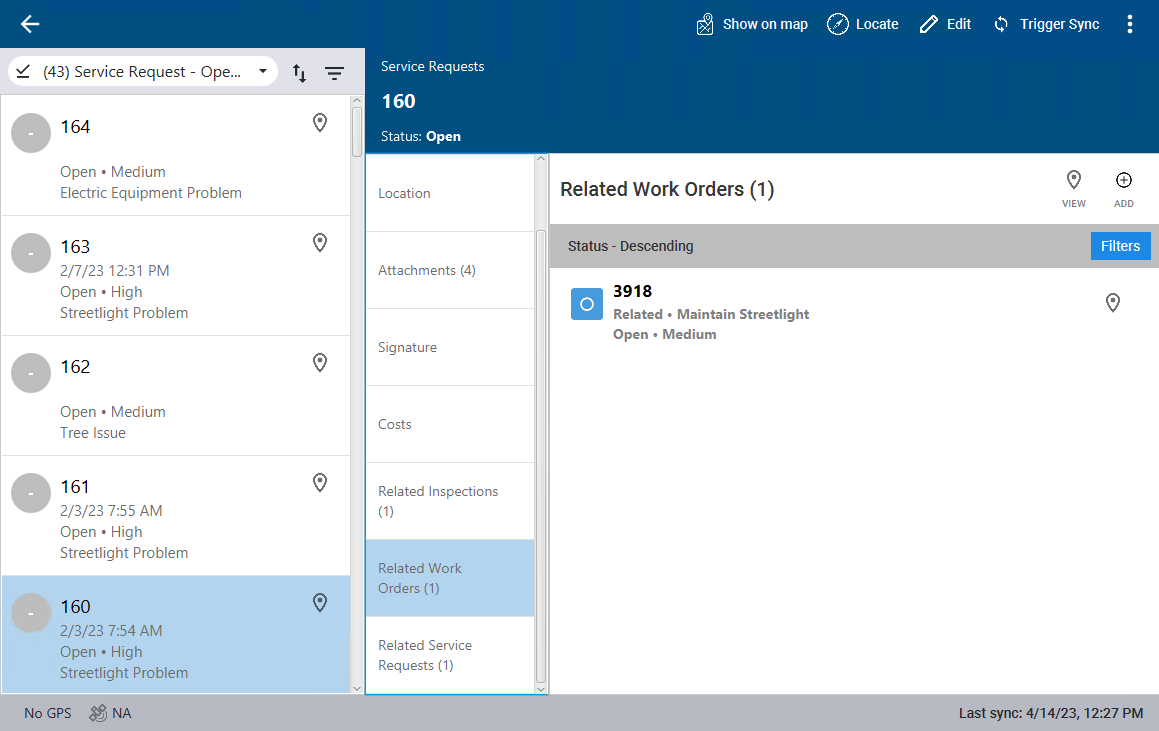Click the View map pin button

click(1074, 187)
